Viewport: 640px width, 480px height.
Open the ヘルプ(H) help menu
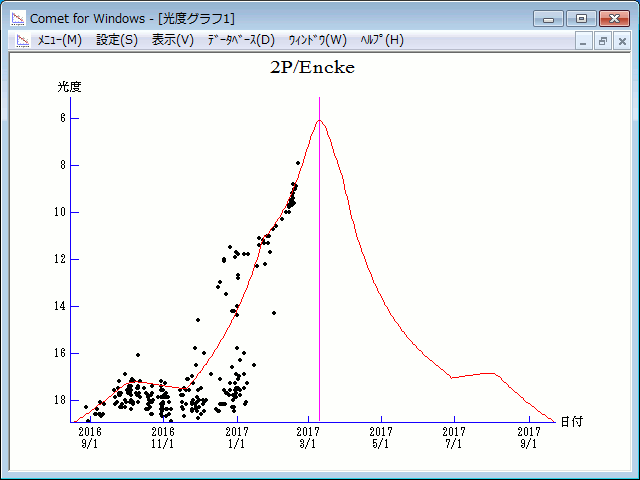coord(382,40)
